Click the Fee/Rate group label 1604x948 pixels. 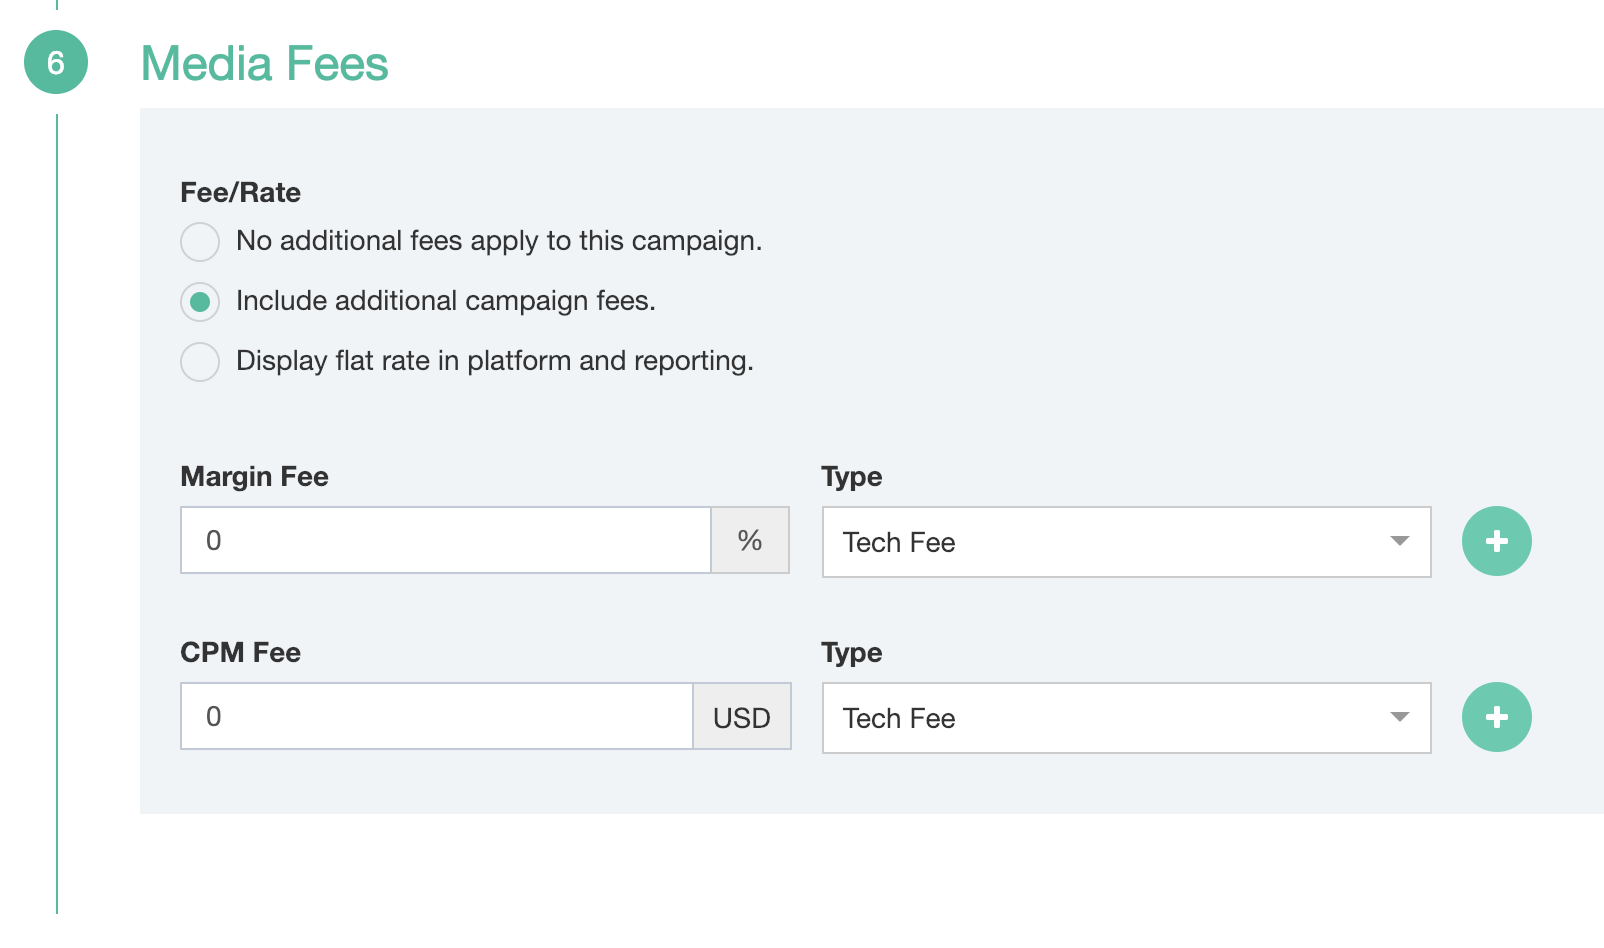240,192
